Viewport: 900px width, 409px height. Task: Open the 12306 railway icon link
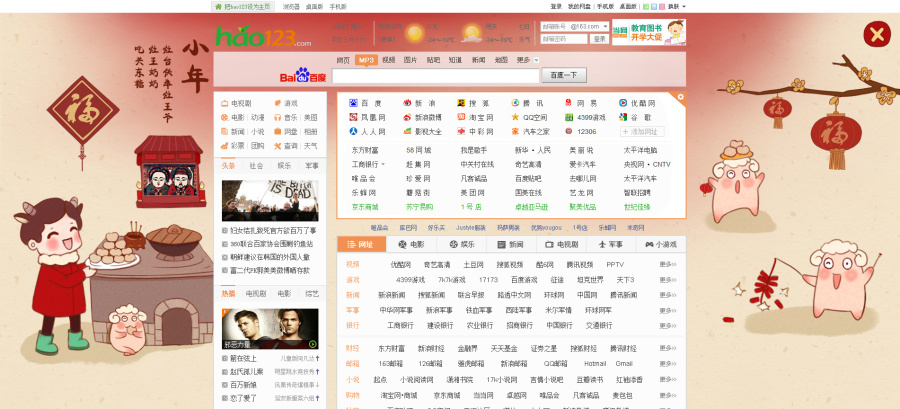tap(568, 131)
